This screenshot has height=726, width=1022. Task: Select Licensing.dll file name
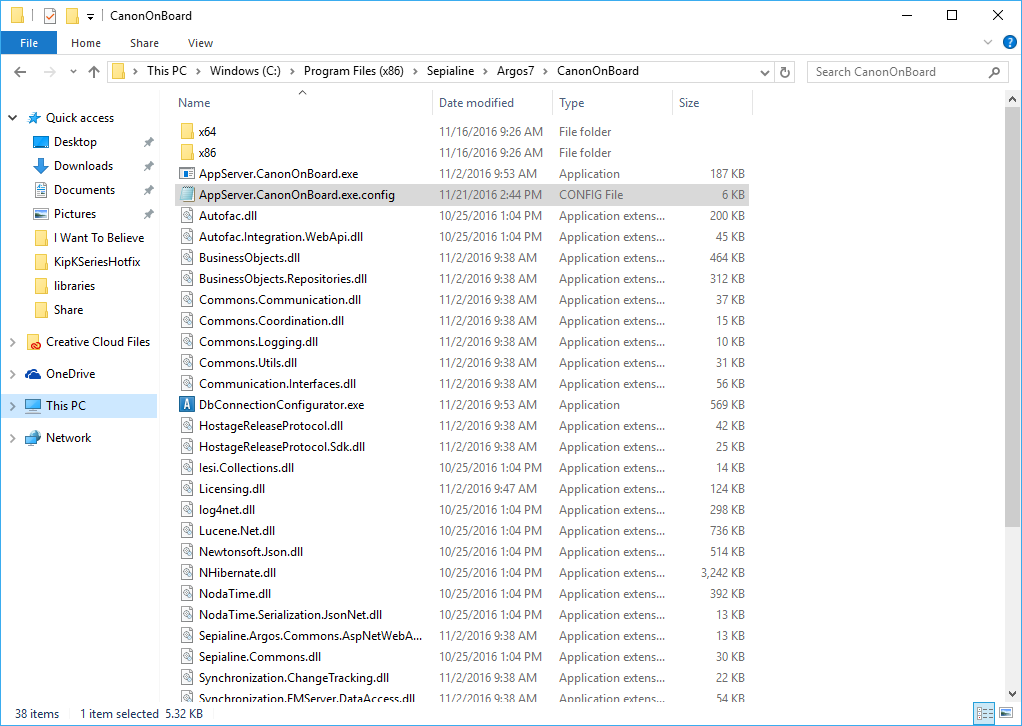[232, 489]
